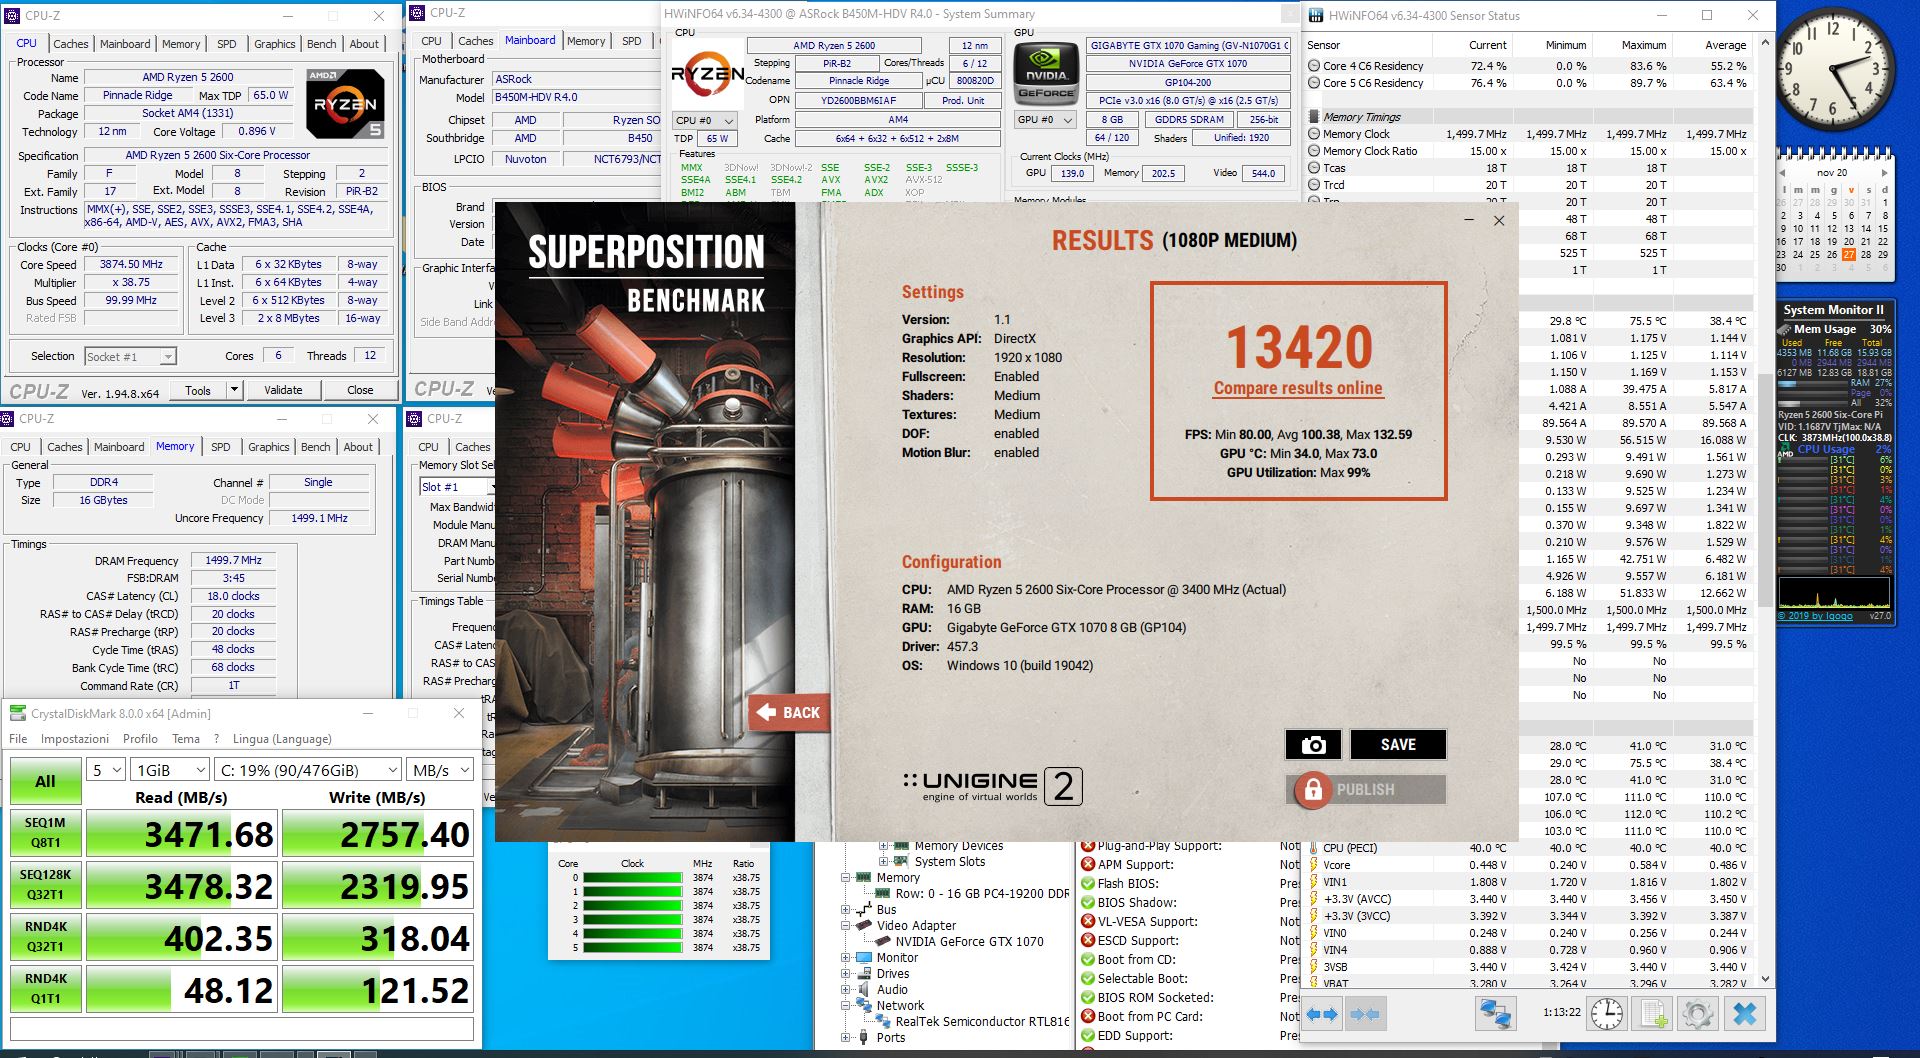Screen dimensions: 1920x1058
Task: Open the Lingua (Language) menu
Action: [x=282, y=739]
